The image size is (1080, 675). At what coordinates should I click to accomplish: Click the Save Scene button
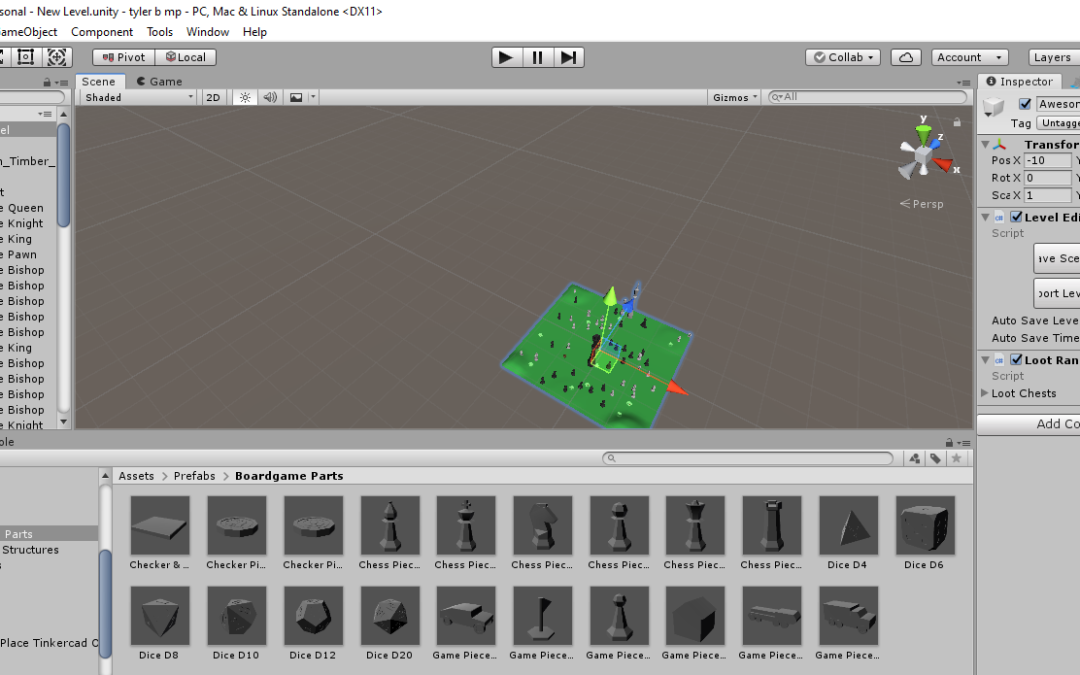(x=1057, y=258)
